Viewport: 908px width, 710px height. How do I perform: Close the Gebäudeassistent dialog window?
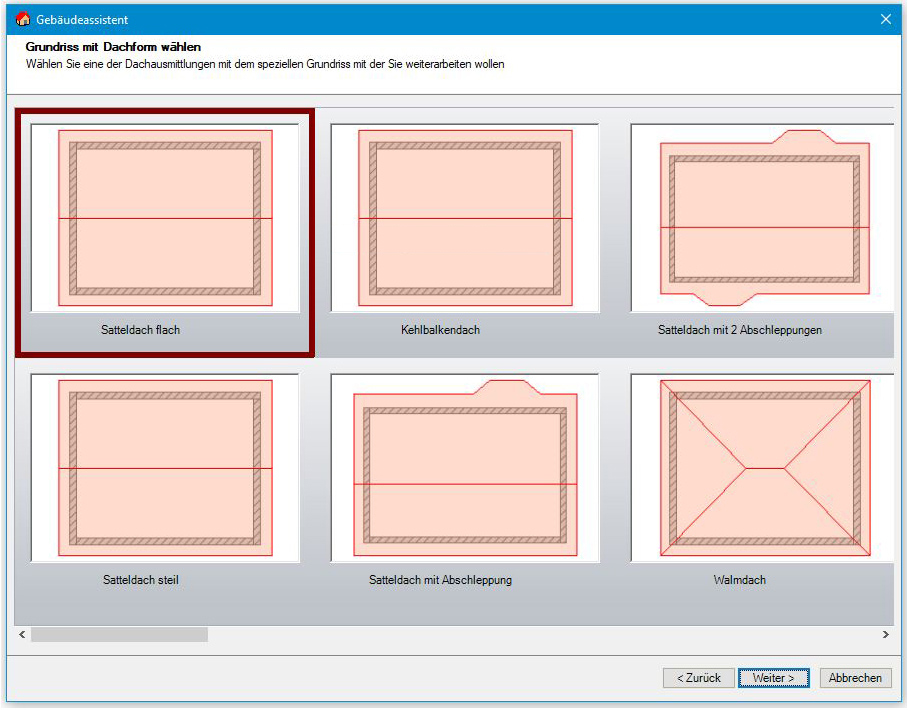click(885, 19)
